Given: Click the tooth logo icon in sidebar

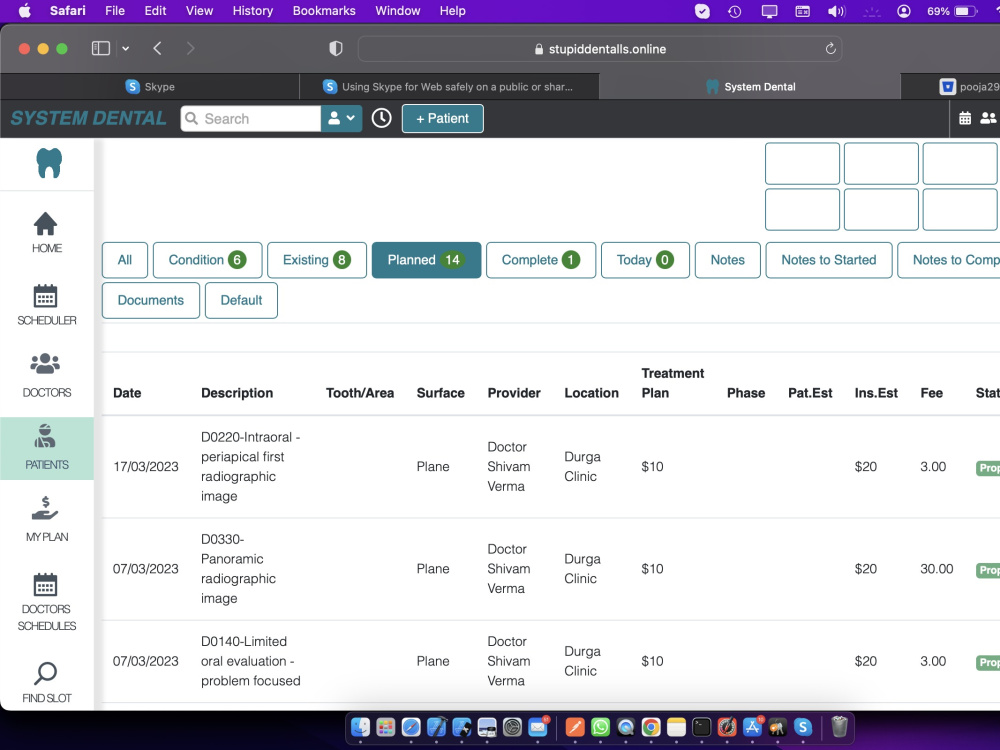Looking at the screenshot, I should coord(49,163).
